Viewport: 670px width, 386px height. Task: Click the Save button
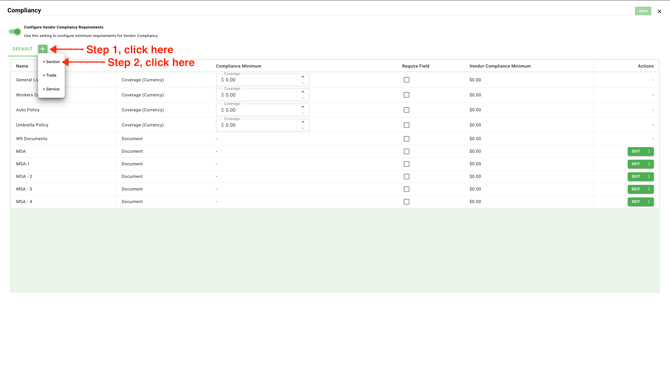[x=643, y=11]
